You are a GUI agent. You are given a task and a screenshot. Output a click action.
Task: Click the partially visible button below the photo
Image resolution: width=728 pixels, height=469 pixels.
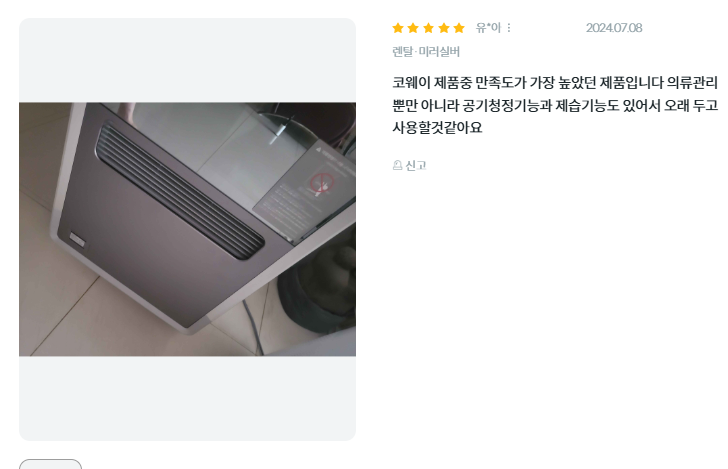[50, 464]
